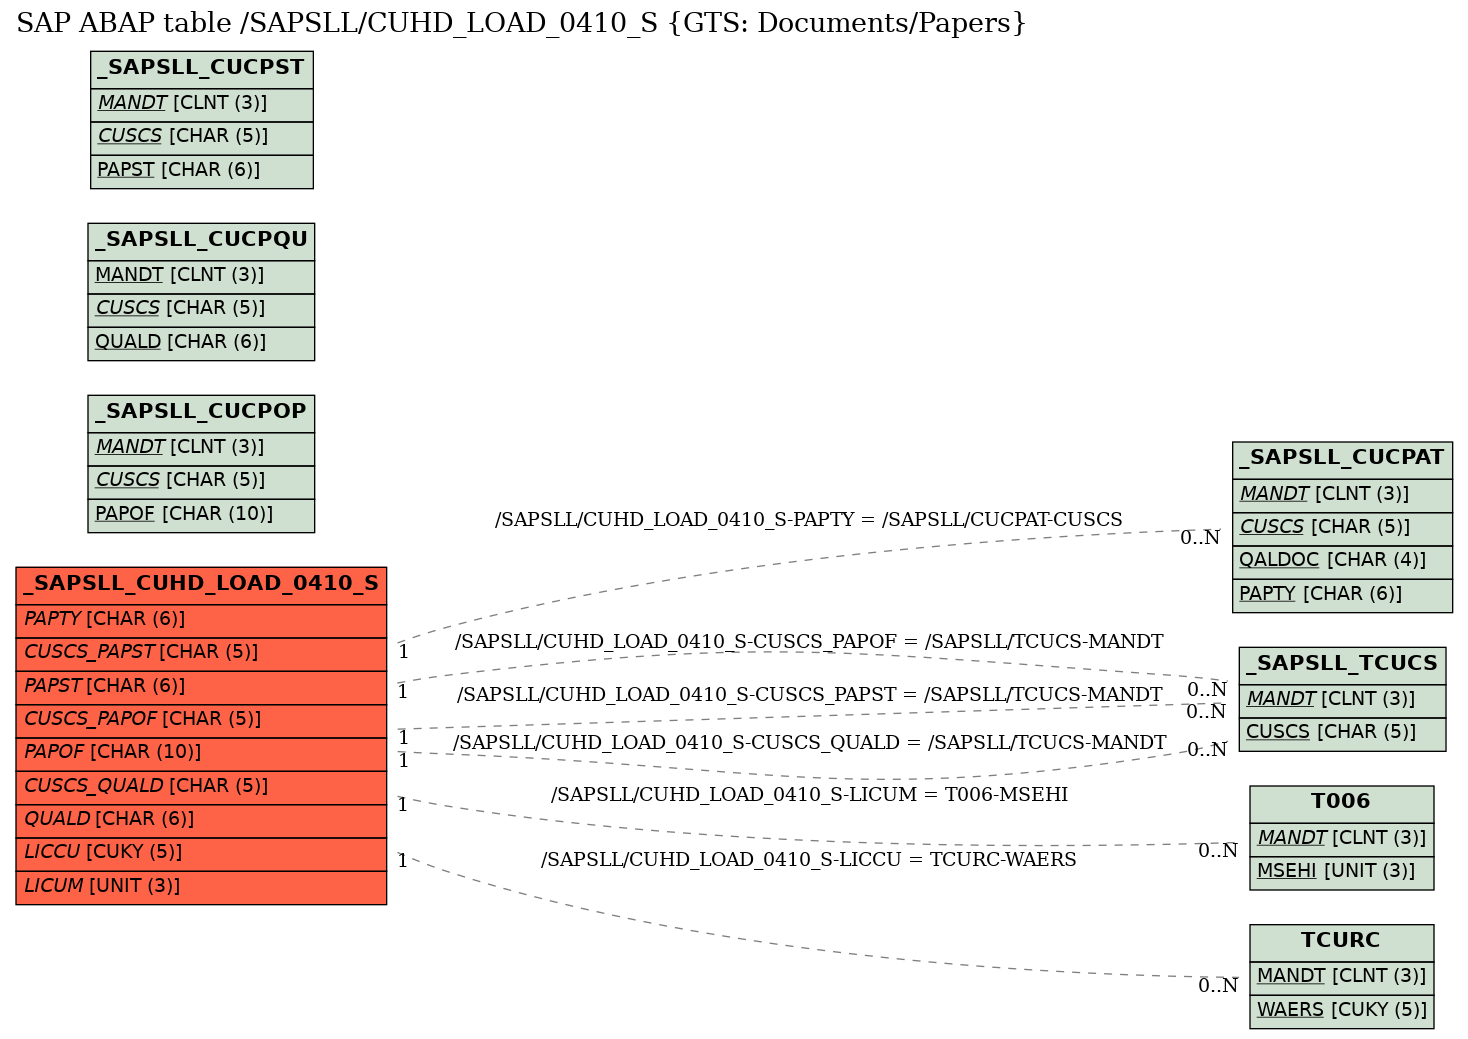This screenshot has height=1039, width=1468.
Task: Click the _SAPSLL_TCUCS table header
Action: point(1342,665)
